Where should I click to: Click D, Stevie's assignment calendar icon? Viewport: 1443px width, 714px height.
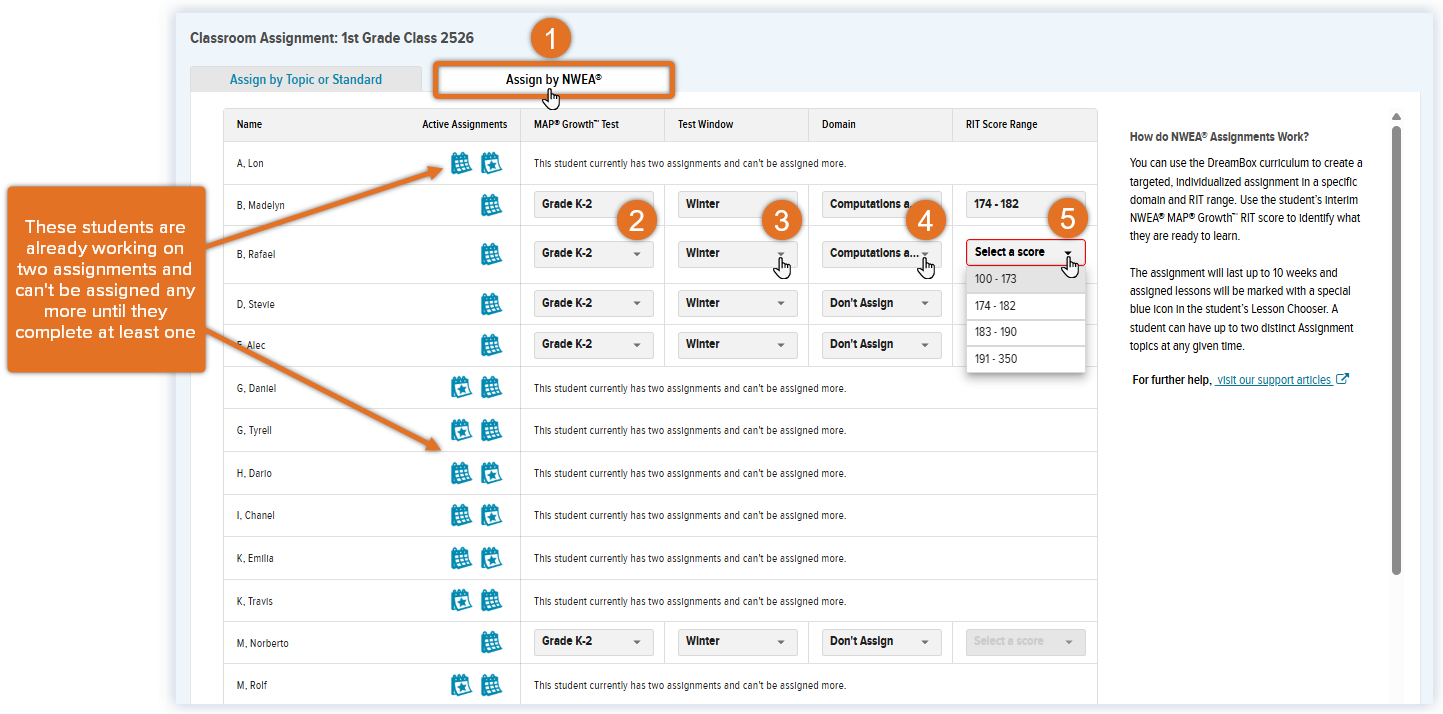point(491,304)
